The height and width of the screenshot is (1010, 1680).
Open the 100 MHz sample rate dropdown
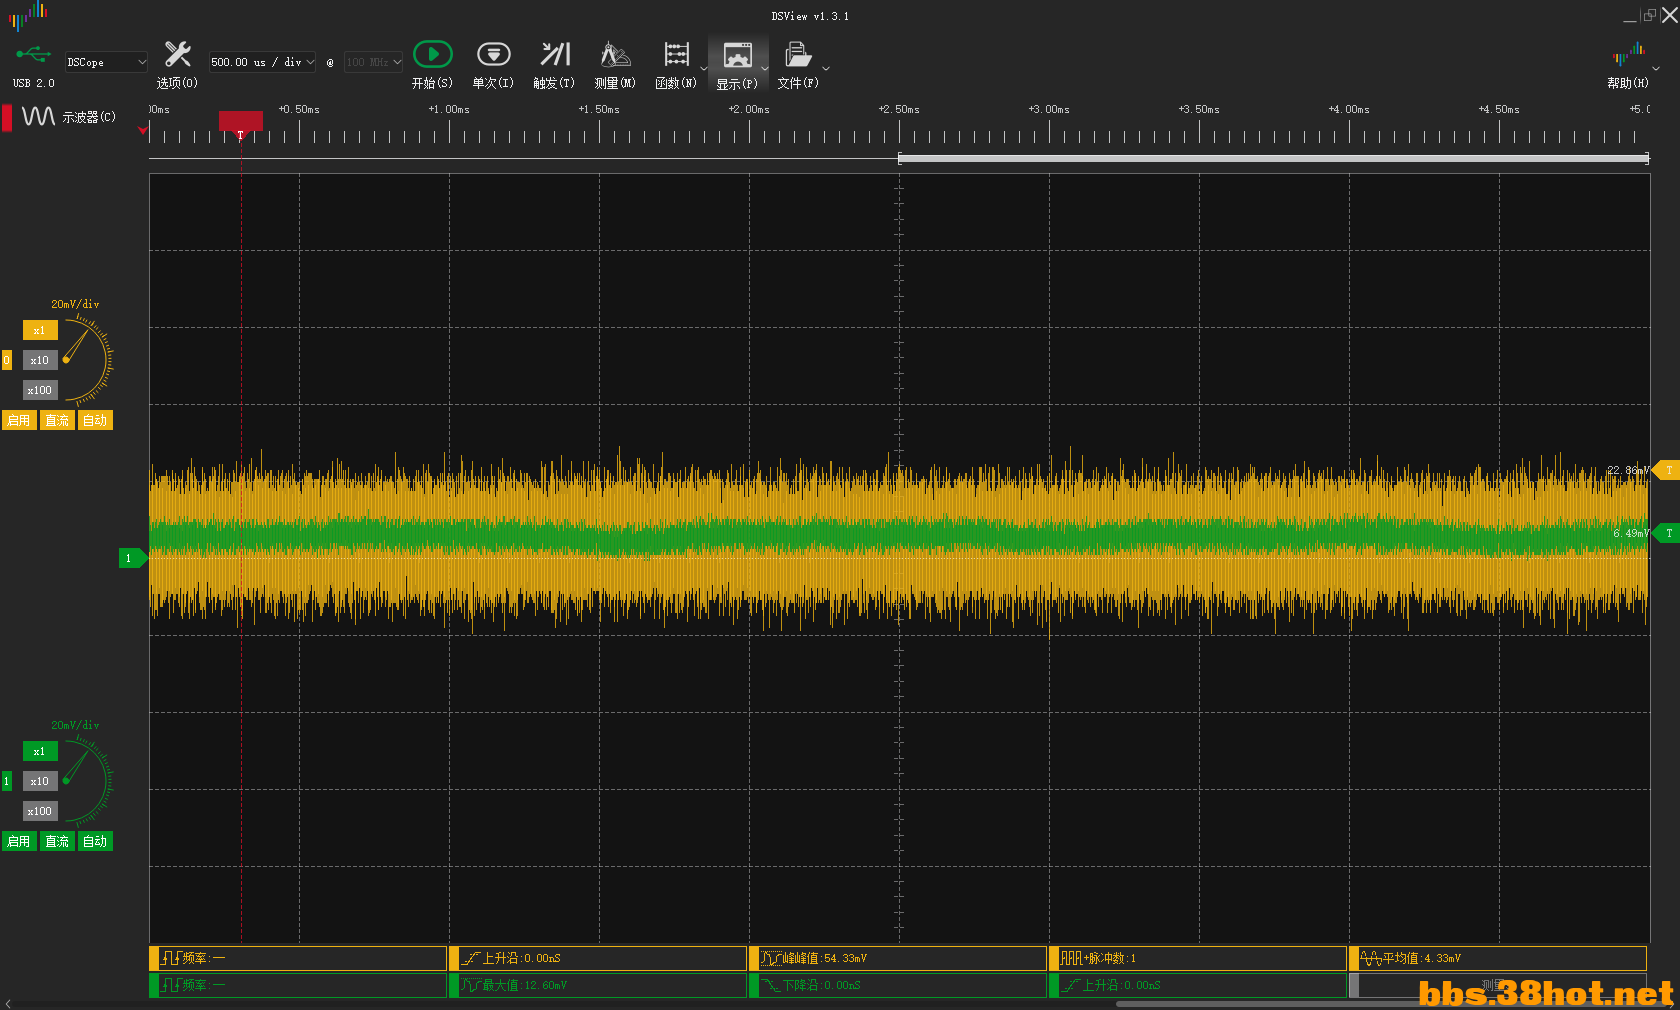coord(373,62)
